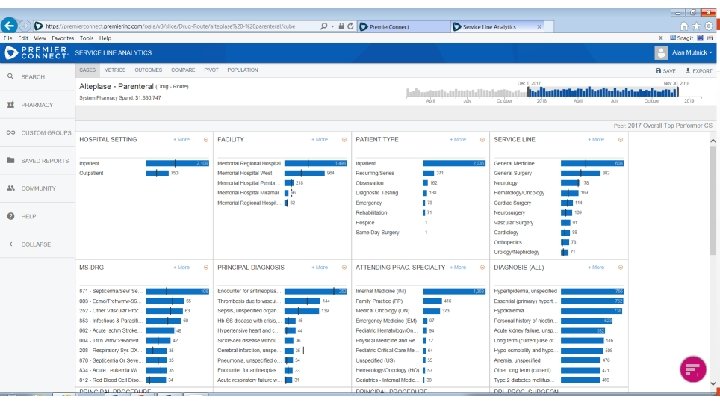
Task: Expand More in the Service Line panel
Action: (x=596, y=139)
